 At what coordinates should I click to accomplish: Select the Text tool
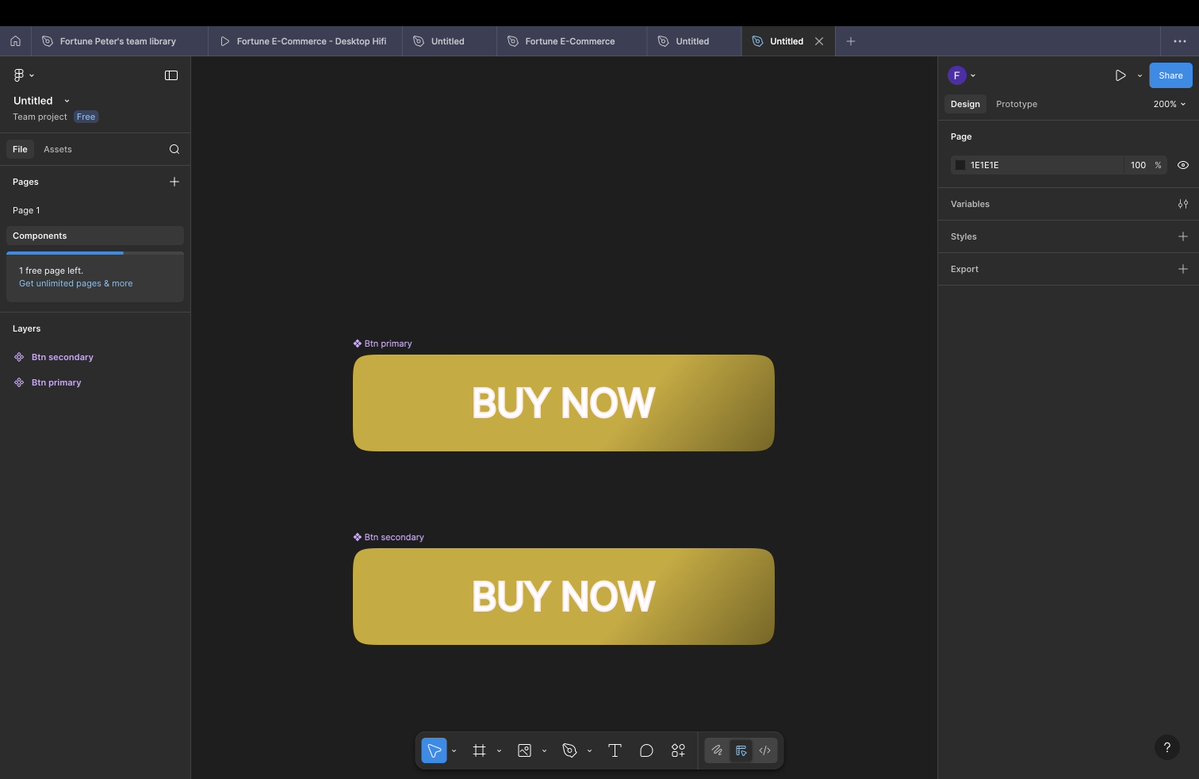(615, 751)
